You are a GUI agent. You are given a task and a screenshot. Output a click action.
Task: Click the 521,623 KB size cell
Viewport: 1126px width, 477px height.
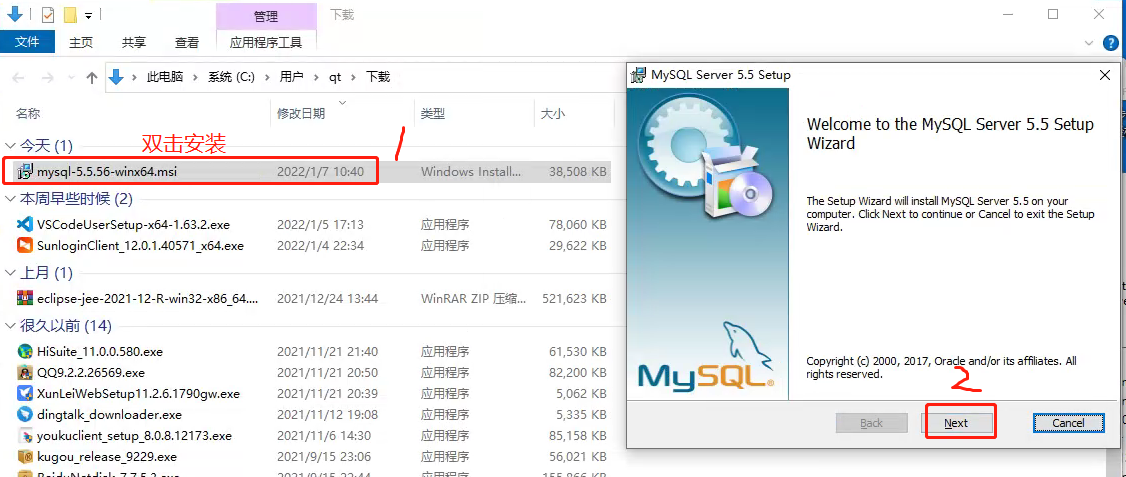(574, 298)
